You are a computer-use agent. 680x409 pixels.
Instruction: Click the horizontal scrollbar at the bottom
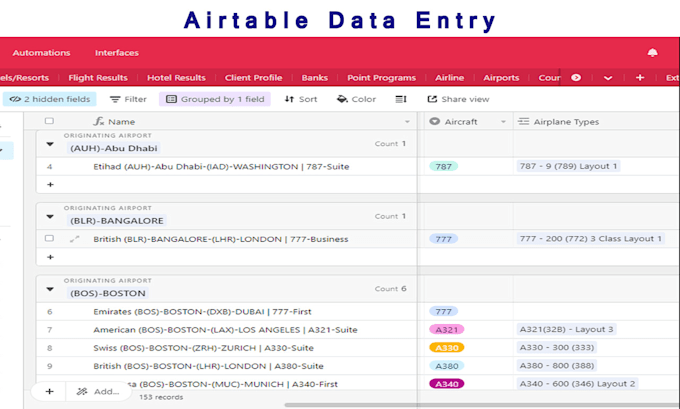tap(481, 405)
